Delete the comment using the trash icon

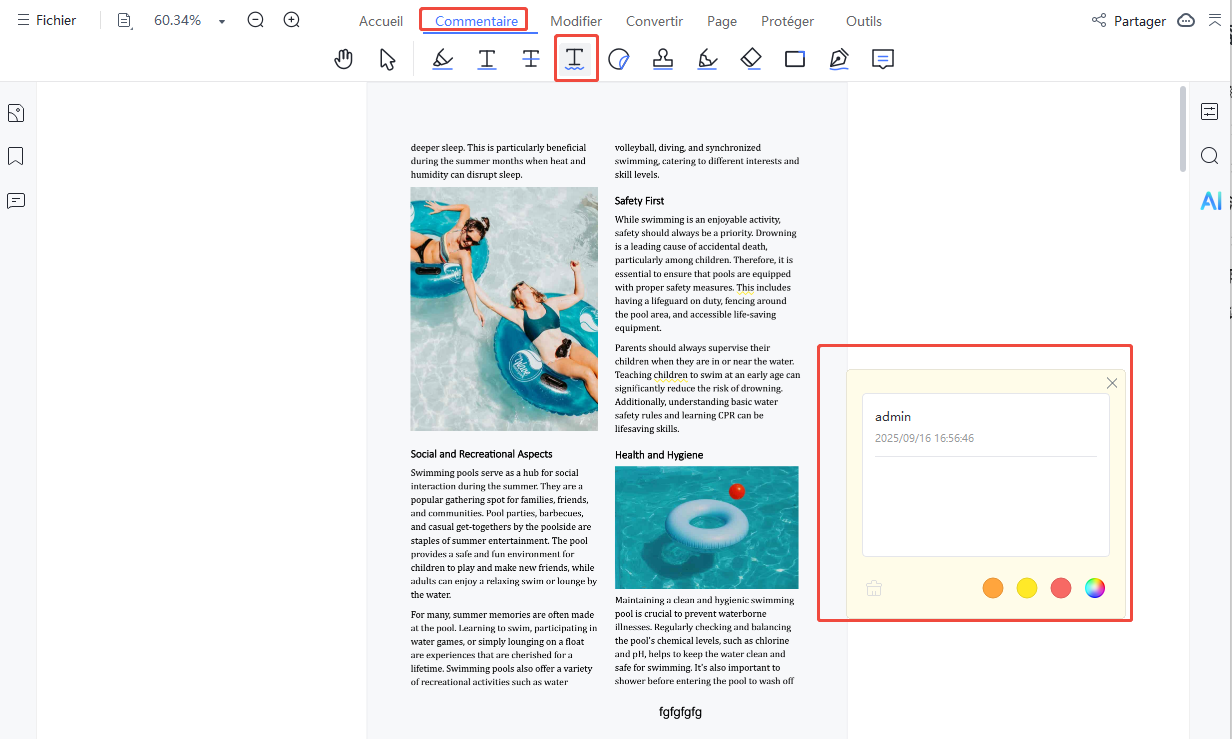pyautogui.click(x=874, y=588)
